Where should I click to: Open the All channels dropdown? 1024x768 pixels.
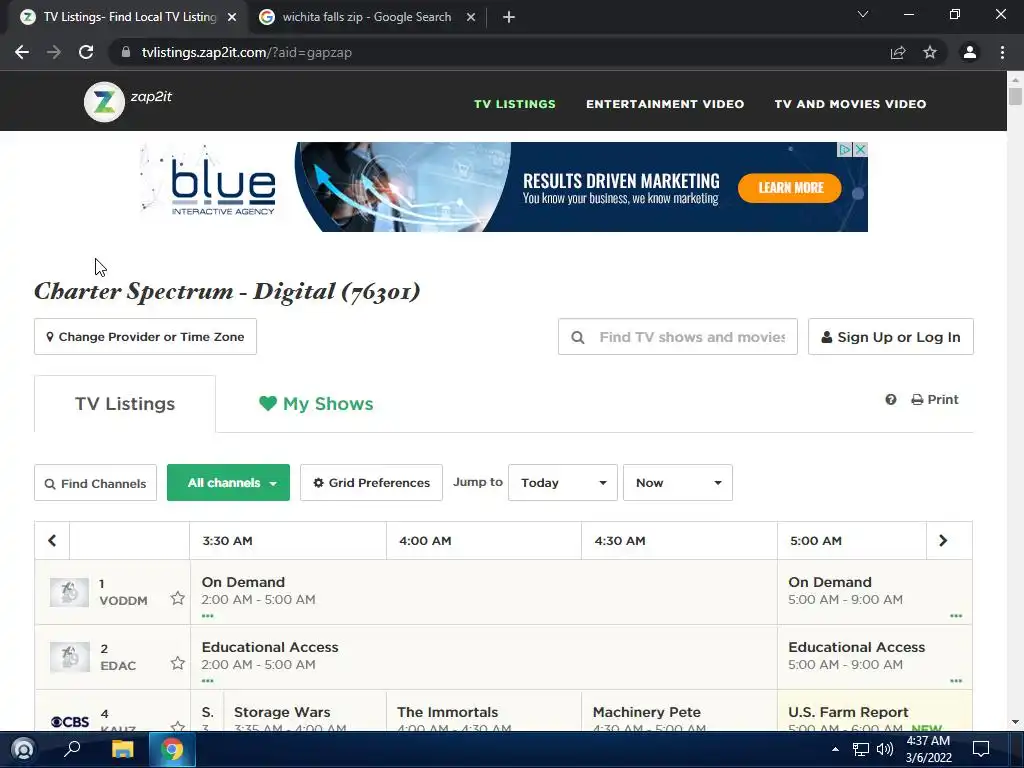[229, 483]
